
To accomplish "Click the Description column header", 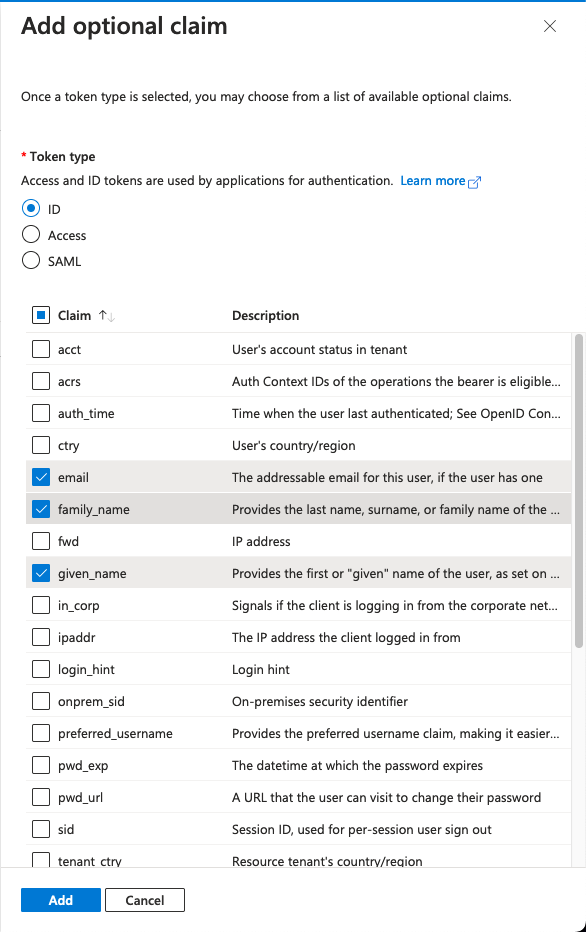I will [266, 316].
